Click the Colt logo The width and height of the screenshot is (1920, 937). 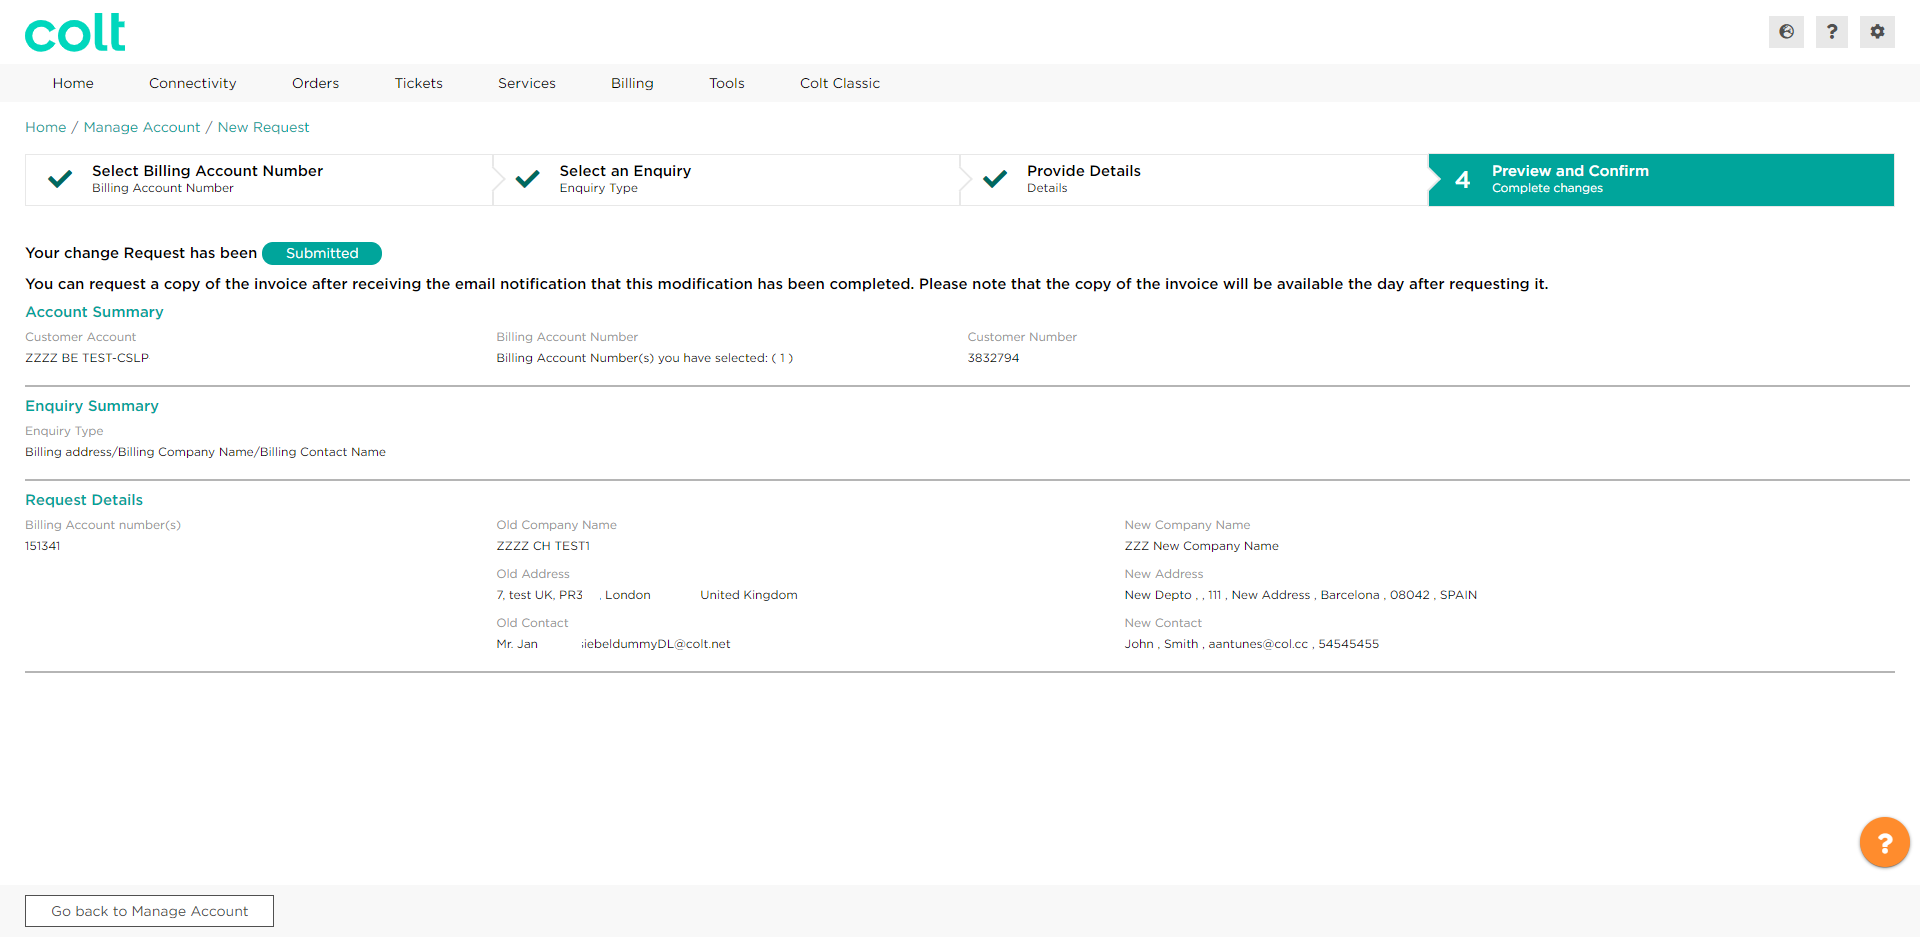pos(75,33)
